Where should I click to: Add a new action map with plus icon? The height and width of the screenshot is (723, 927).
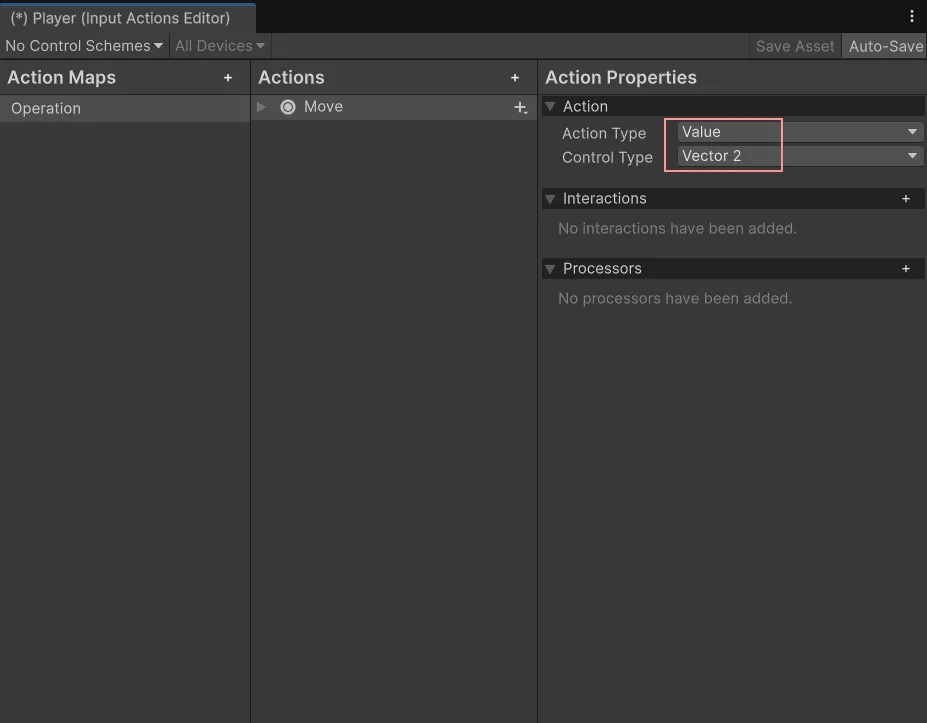228,78
